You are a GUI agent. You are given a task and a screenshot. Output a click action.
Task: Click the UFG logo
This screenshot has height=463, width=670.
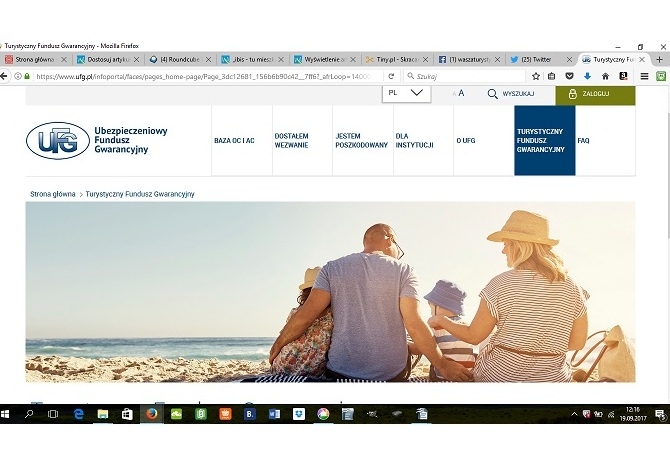pos(58,141)
